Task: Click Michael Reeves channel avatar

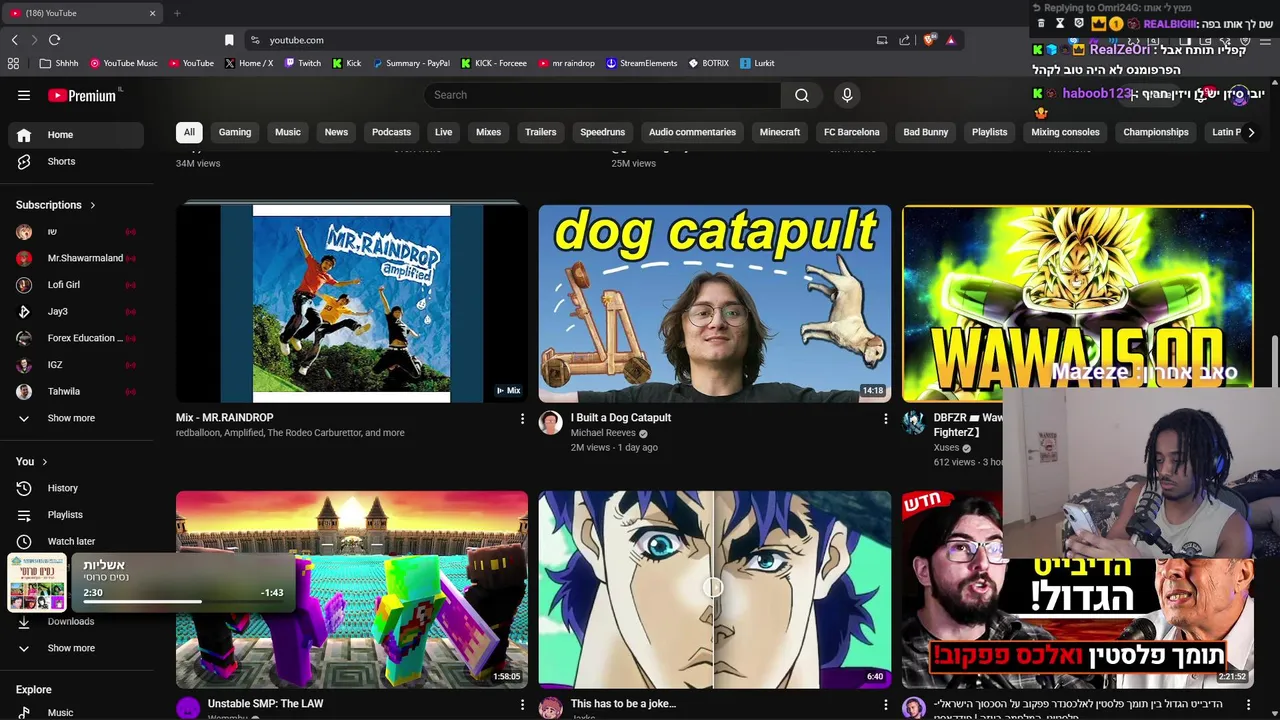Action: [x=550, y=422]
